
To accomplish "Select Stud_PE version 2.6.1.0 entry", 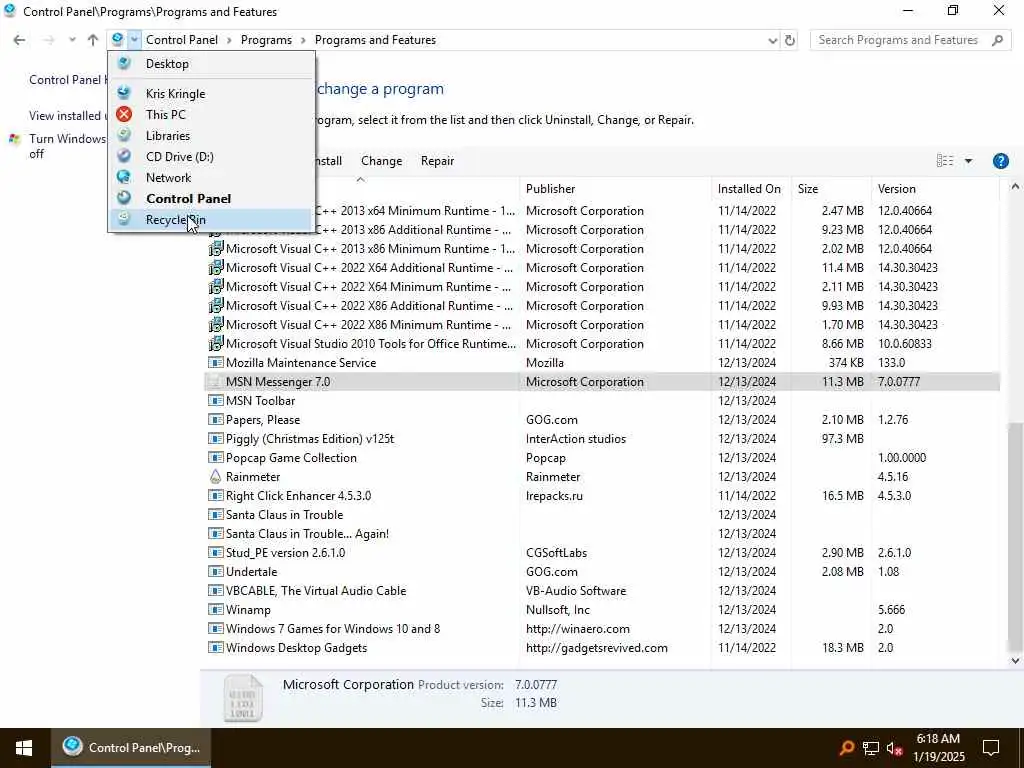I will [x=285, y=552].
